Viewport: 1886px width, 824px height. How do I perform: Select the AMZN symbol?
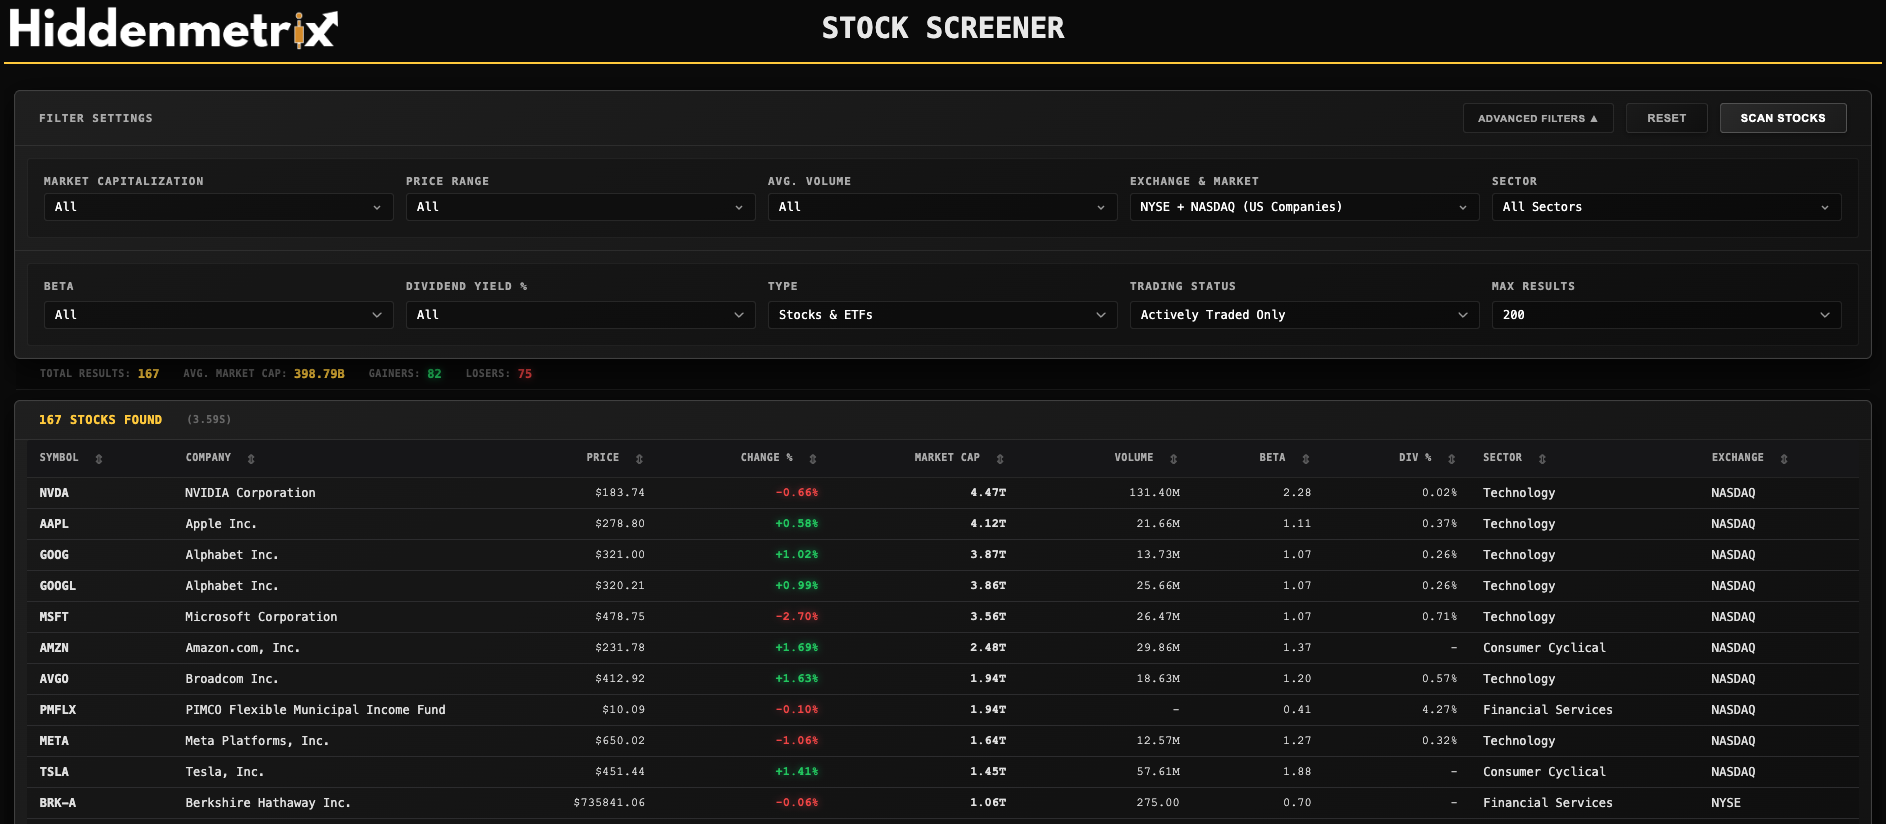(x=54, y=648)
